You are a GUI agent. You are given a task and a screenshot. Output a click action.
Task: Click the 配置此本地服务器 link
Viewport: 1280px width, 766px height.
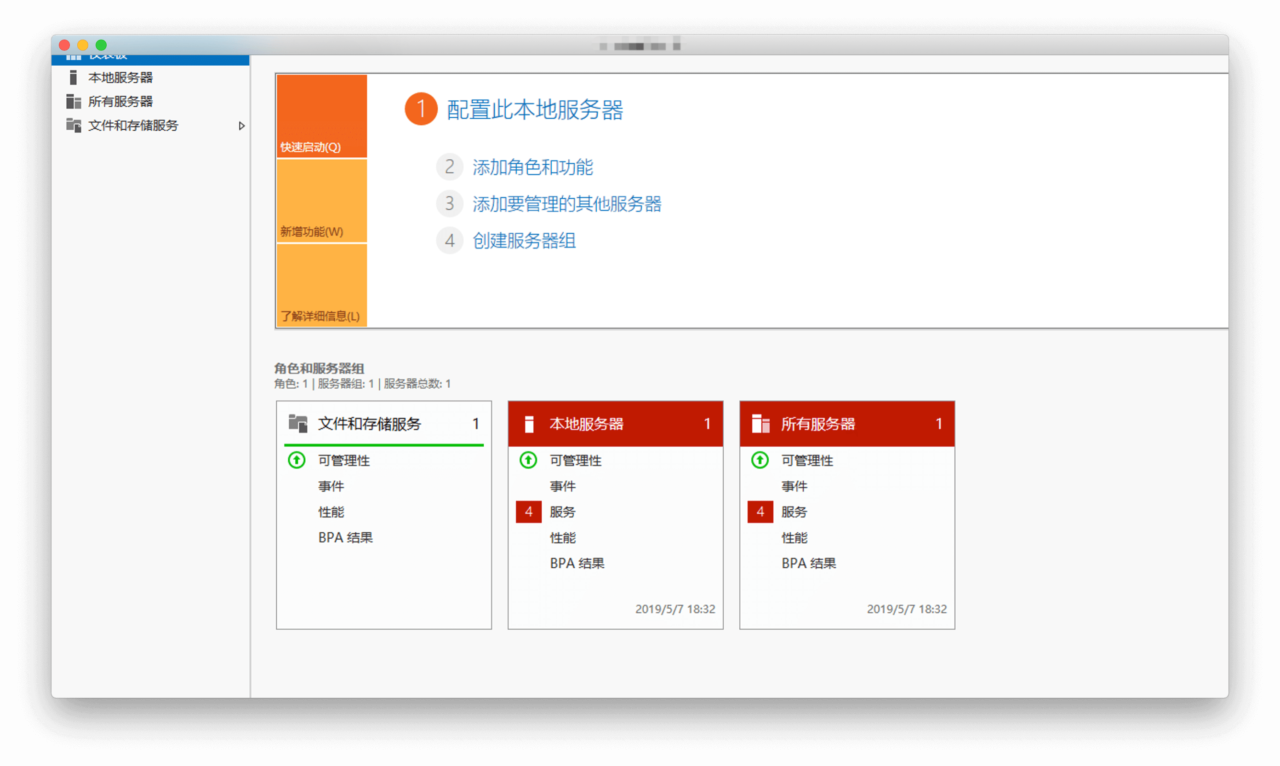point(534,110)
